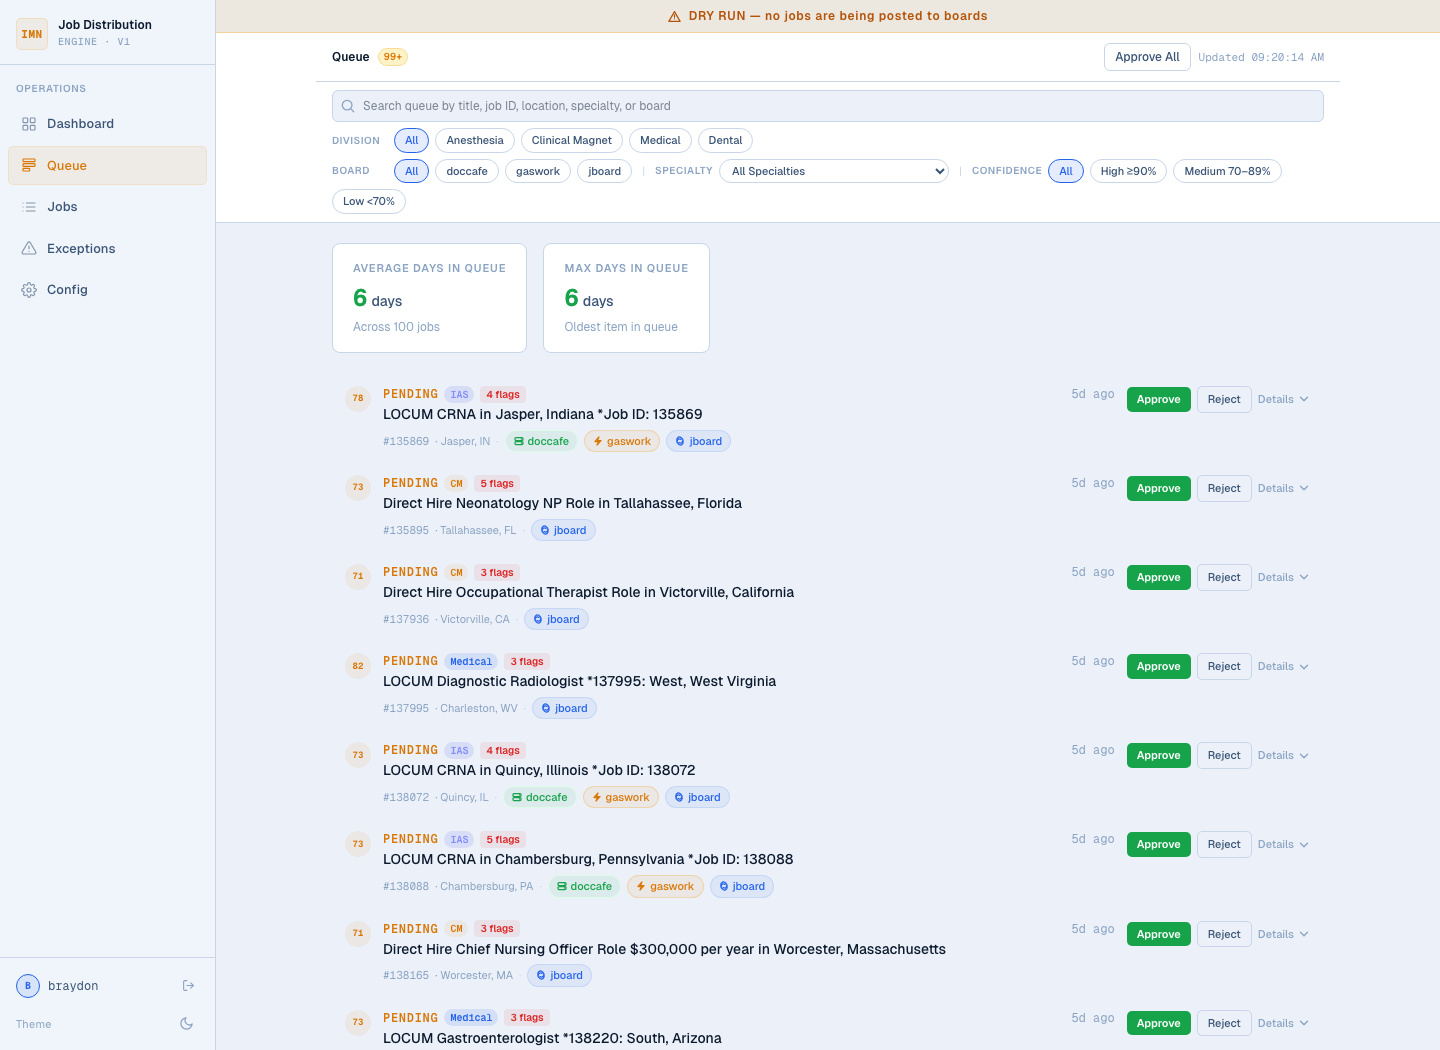Select the Anesthesia division filter
Image resolution: width=1440 pixels, height=1050 pixels.
click(475, 141)
